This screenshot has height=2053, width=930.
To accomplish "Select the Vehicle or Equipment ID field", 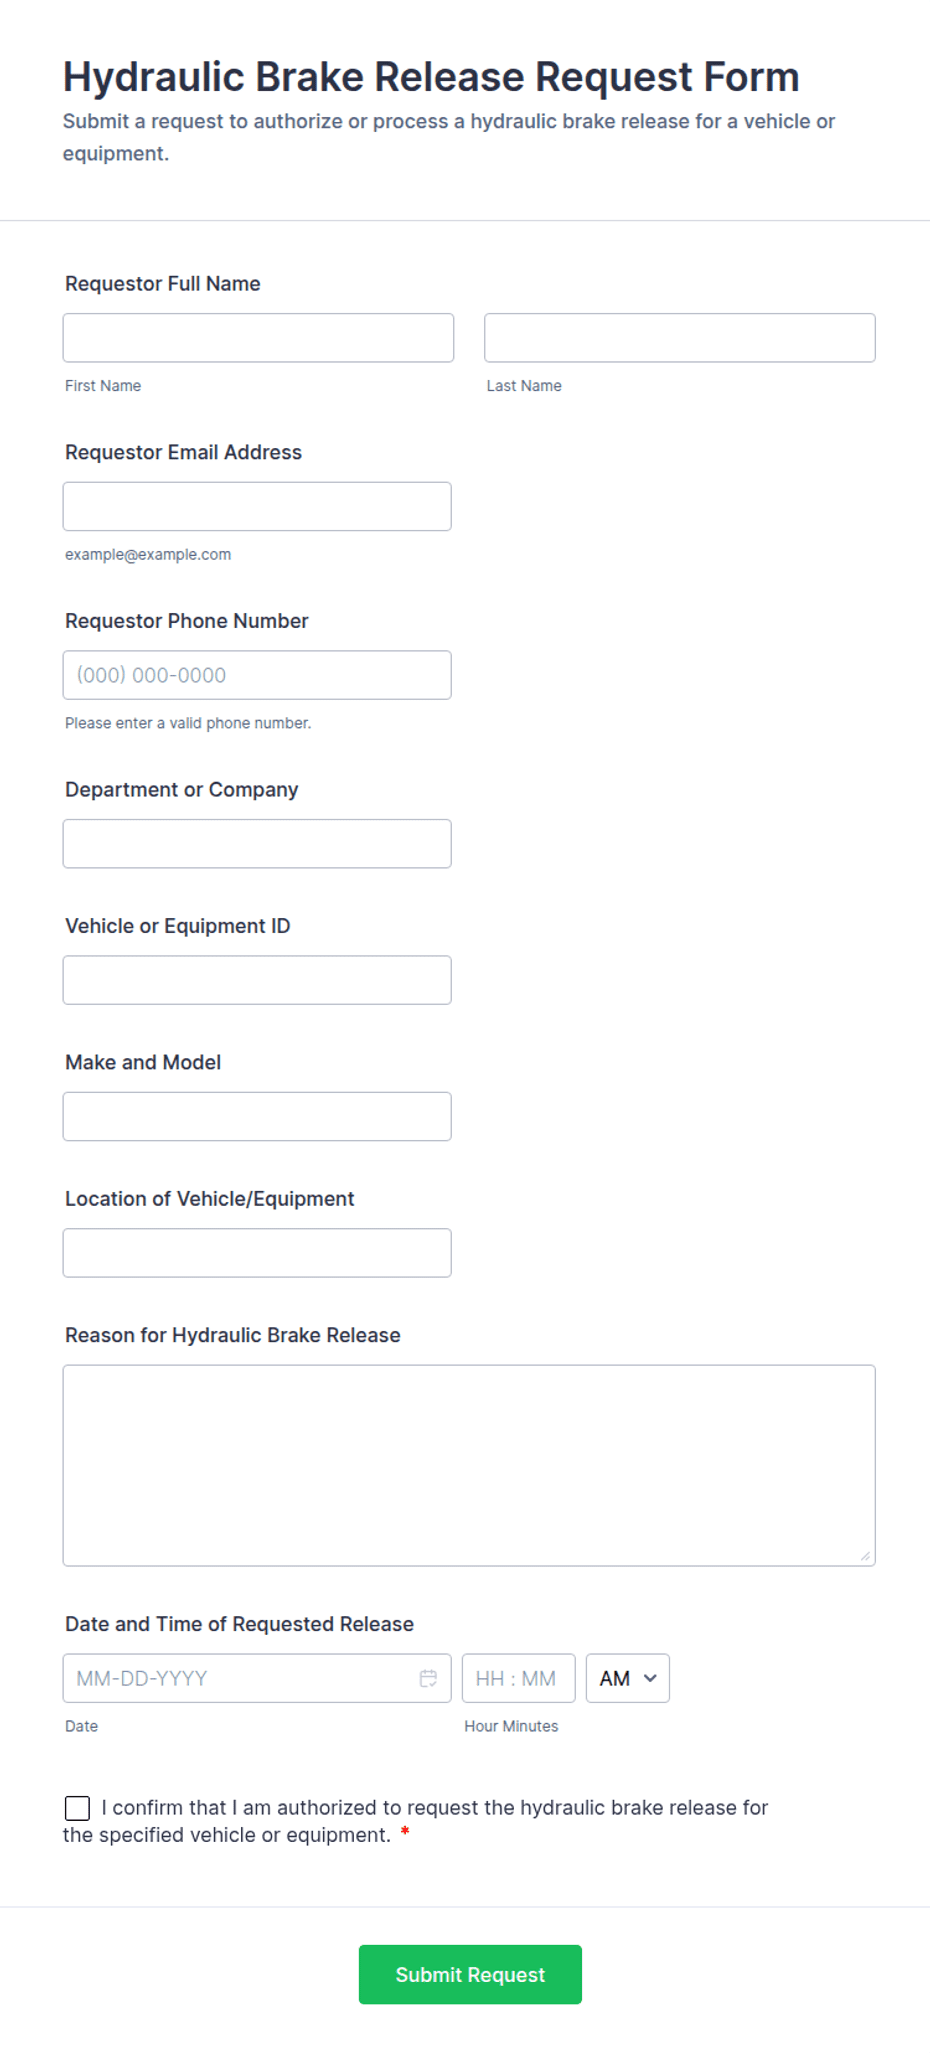I will point(257,980).
